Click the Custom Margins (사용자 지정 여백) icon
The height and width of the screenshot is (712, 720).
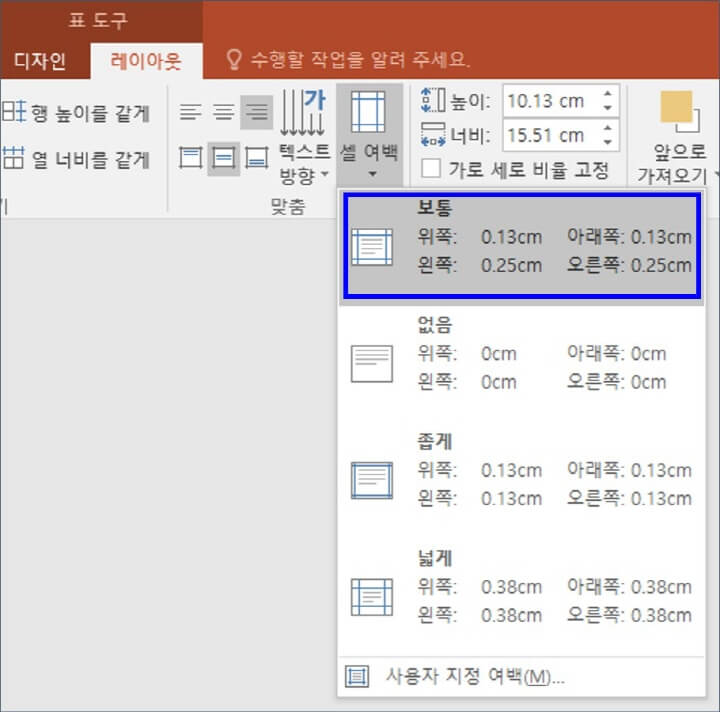coord(357,676)
